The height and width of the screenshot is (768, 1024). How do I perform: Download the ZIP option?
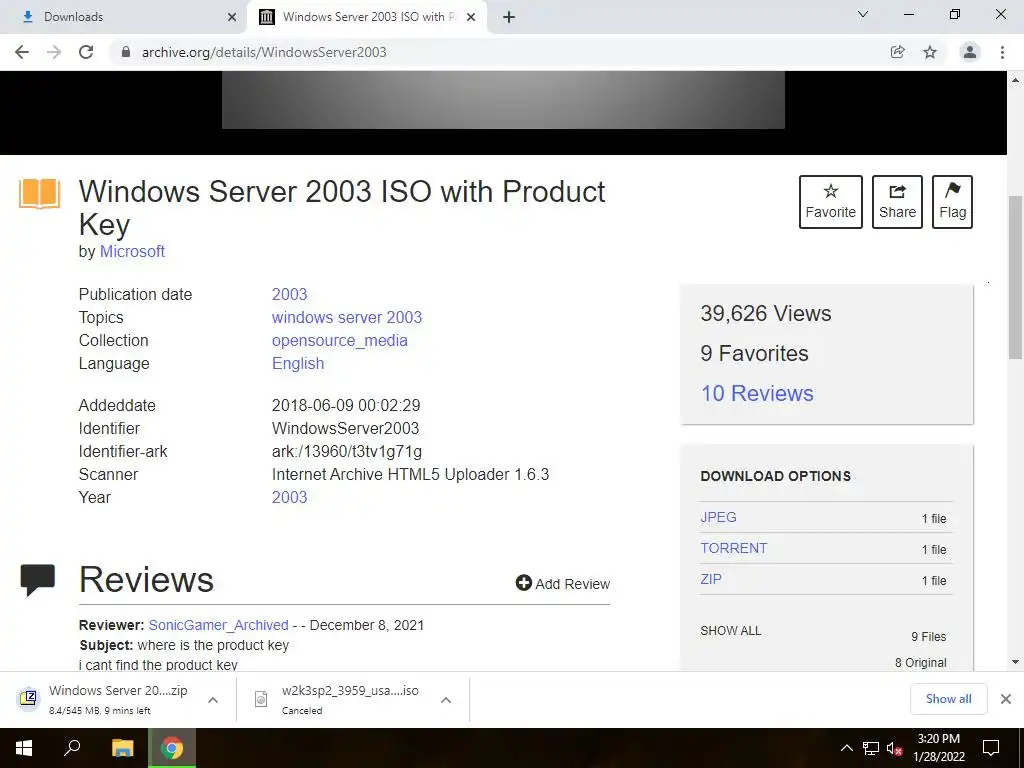coord(711,579)
